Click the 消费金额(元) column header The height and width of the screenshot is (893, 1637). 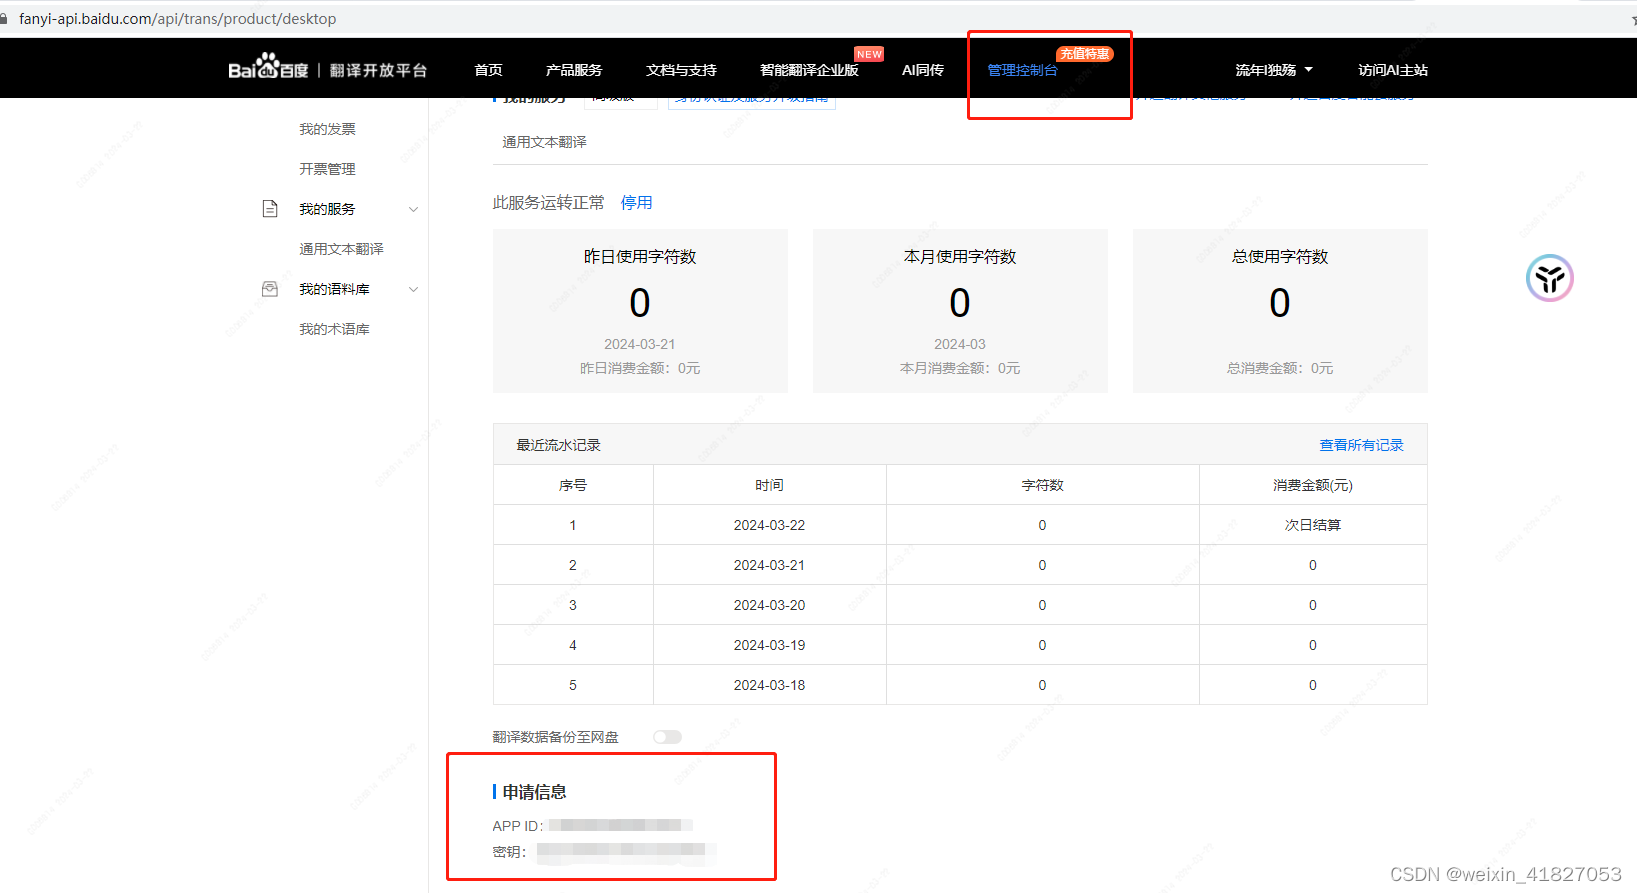(x=1313, y=485)
